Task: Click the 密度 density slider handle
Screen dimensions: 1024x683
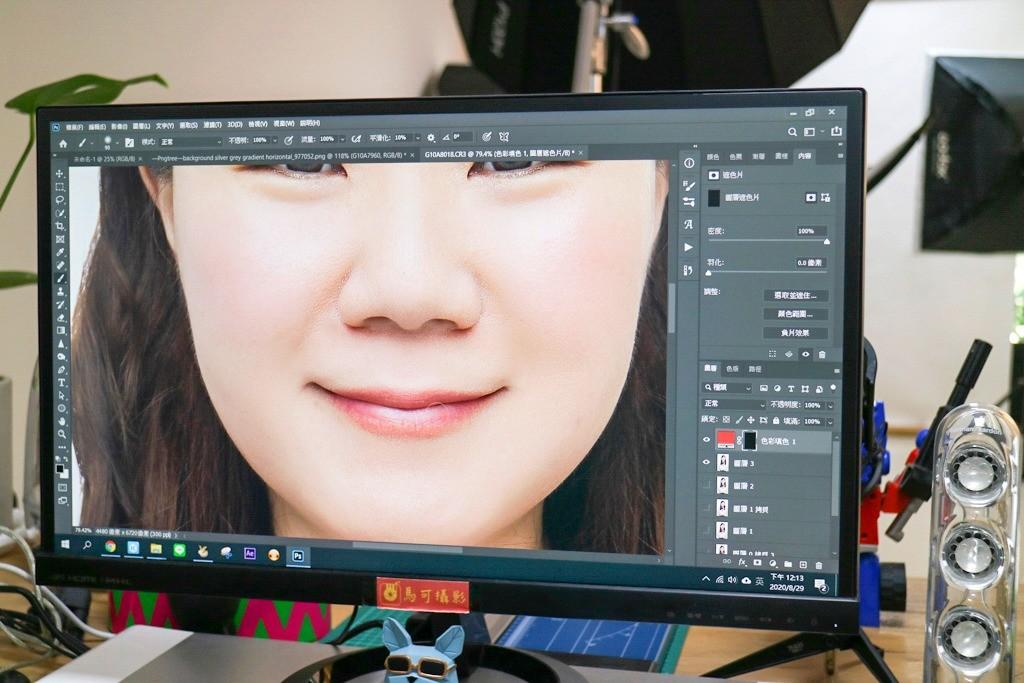Action: [826, 241]
